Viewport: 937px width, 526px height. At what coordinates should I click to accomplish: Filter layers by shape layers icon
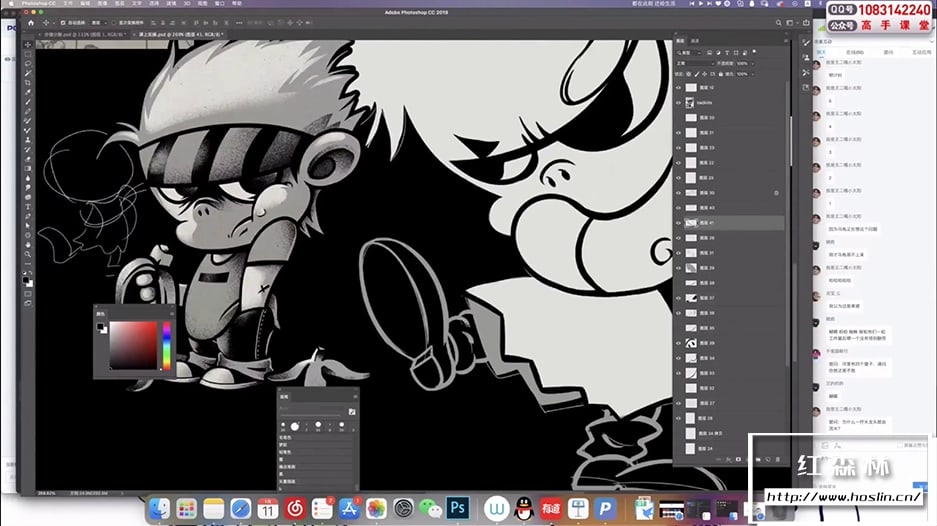coord(736,53)
